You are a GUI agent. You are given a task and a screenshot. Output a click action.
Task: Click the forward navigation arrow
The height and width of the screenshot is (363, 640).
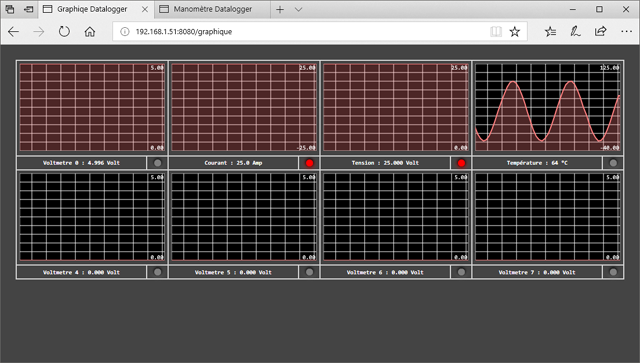[x=39, y=31]
